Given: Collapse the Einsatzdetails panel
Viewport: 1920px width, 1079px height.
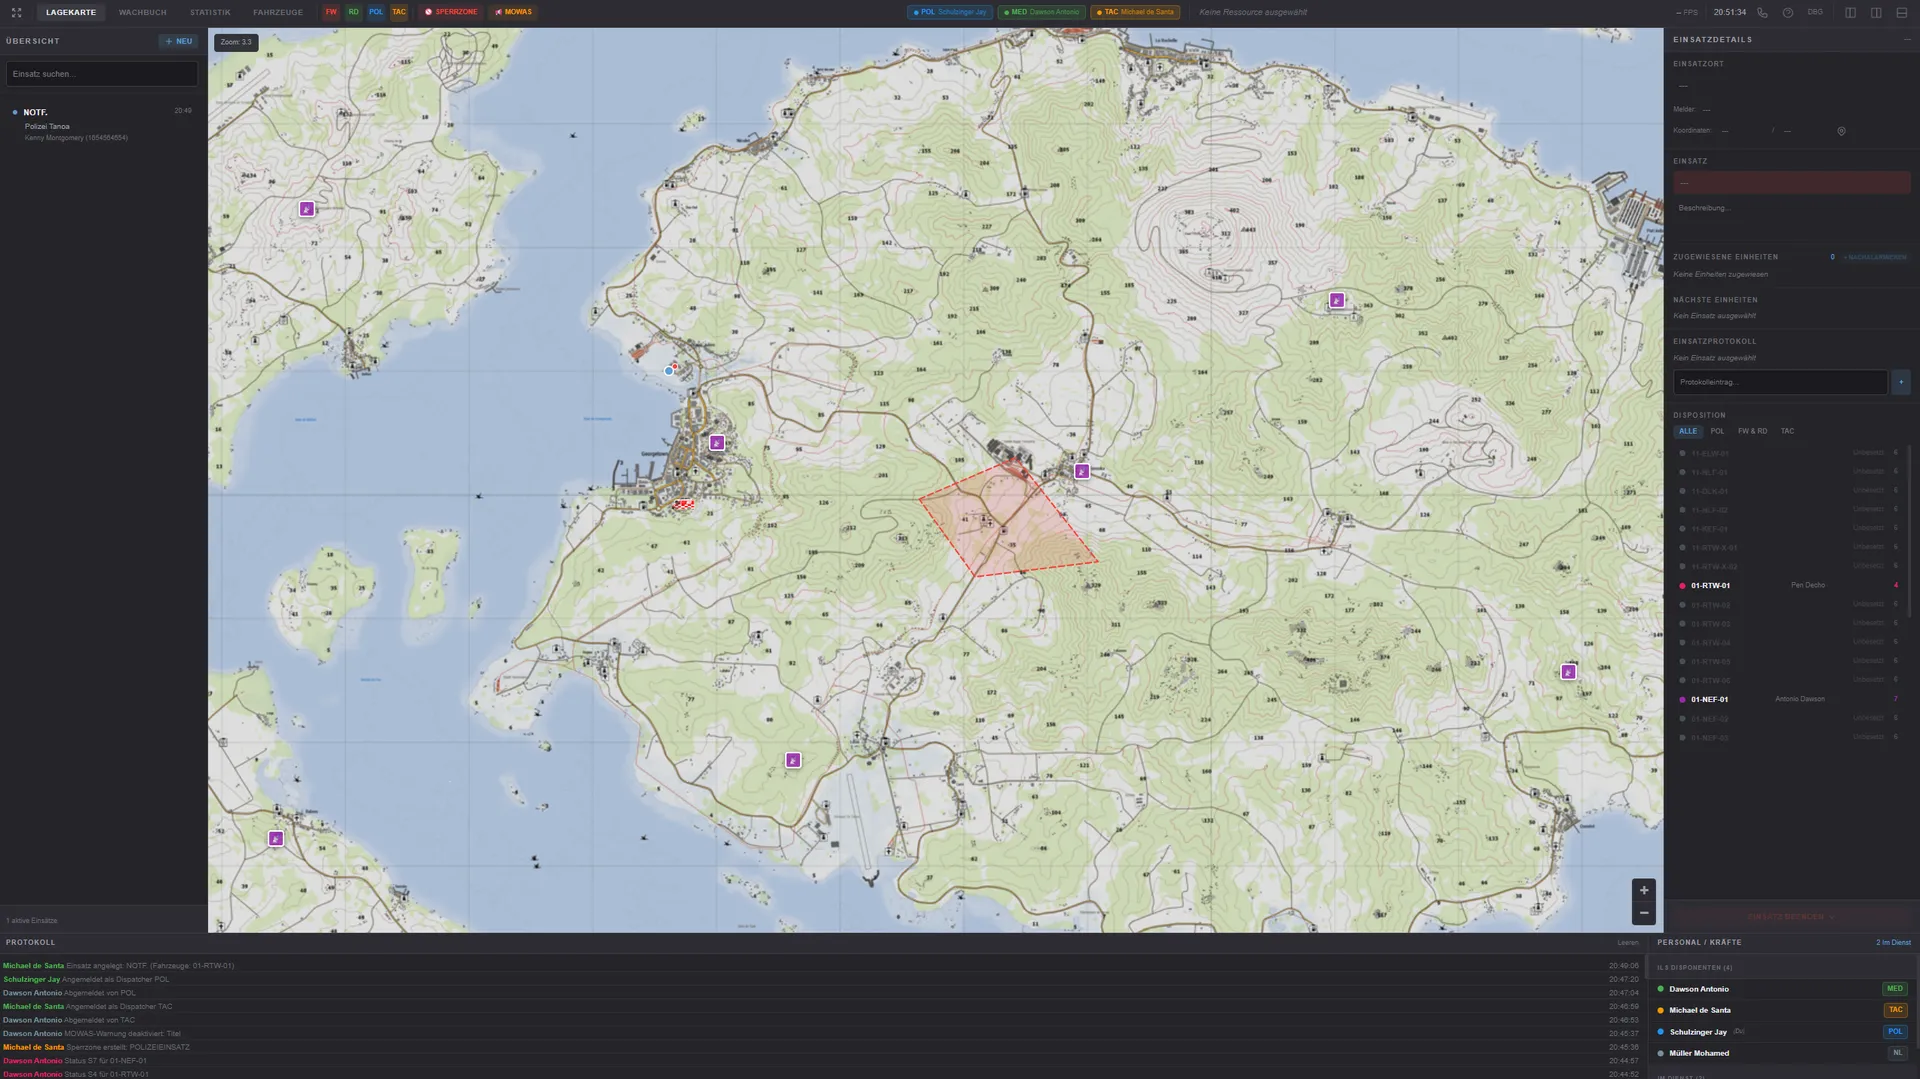Looking at the screenshot, I should point(1905,40).
